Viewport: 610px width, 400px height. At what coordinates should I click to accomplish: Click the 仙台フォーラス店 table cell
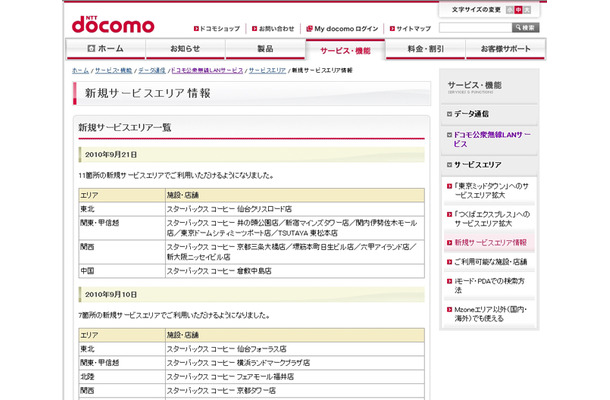tap(294, 349)
